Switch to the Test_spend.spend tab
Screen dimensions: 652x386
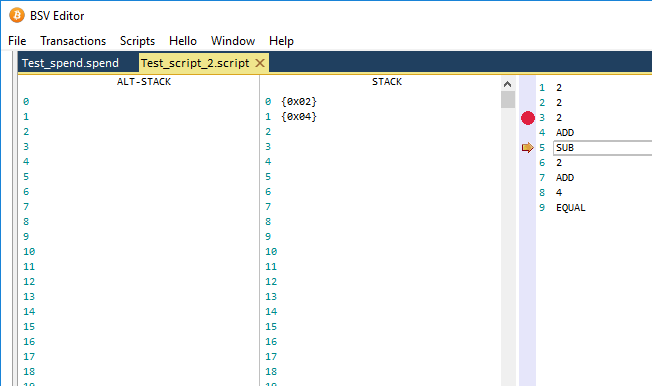click(x=70, y=63)
